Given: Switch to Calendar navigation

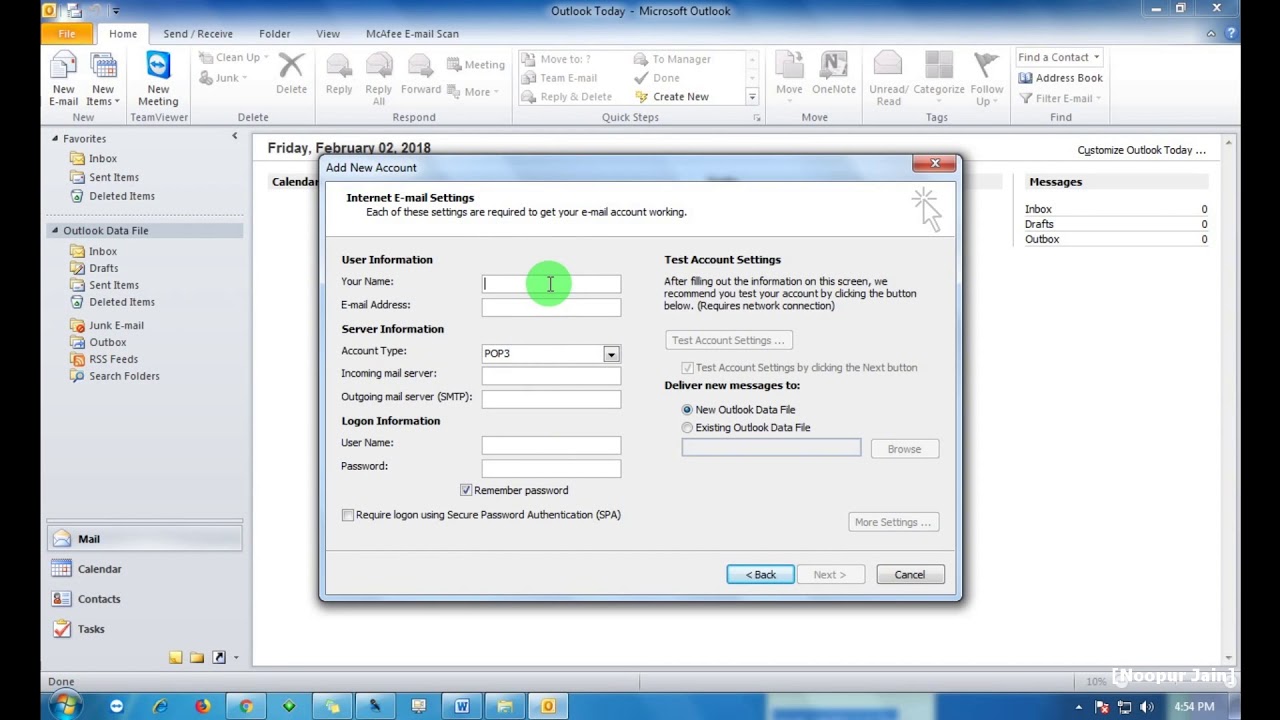Looking at the screenshot, I should click(x=145, y=569).
